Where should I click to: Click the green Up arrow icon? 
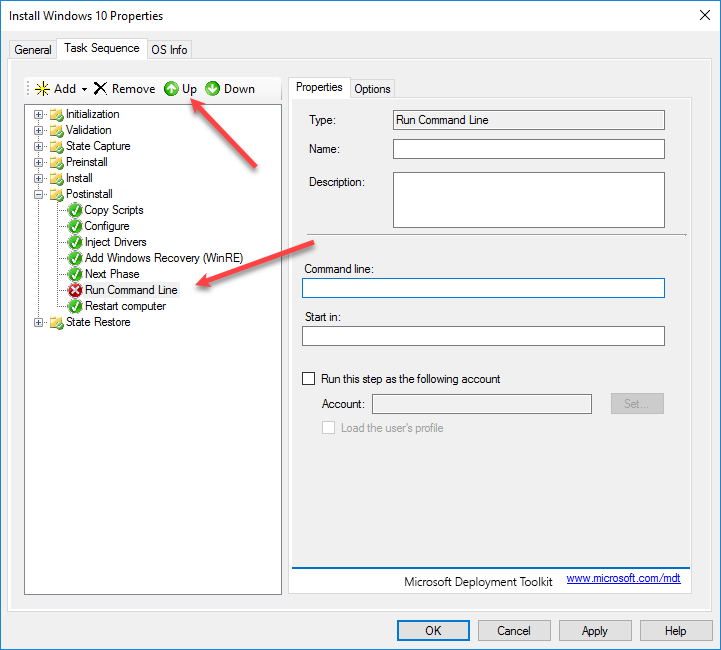[x=171, y=89]
